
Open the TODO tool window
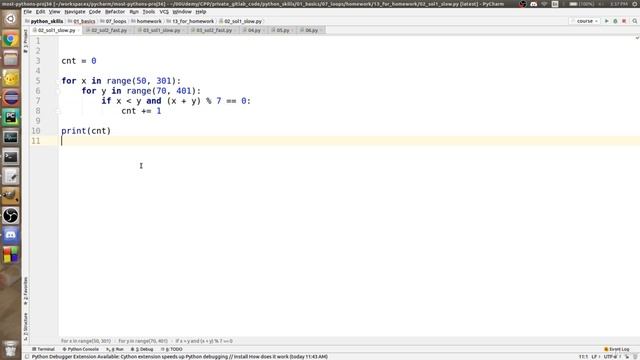171,349
